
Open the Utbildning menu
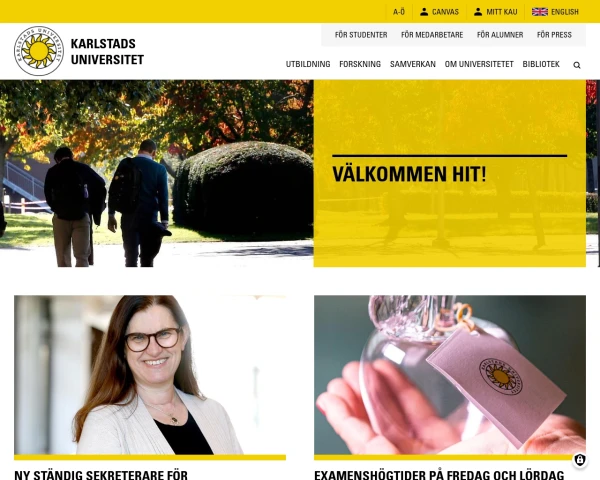coord(308,64)
